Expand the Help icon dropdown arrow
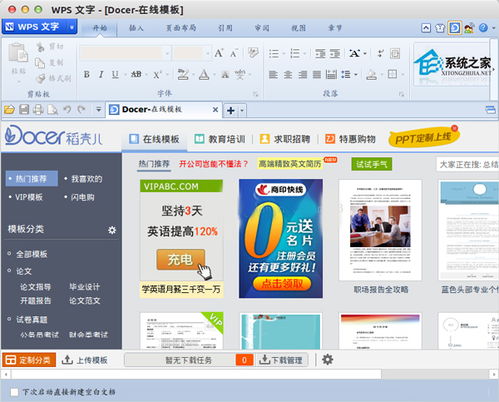The image size is (499, 402). point(494,28)
